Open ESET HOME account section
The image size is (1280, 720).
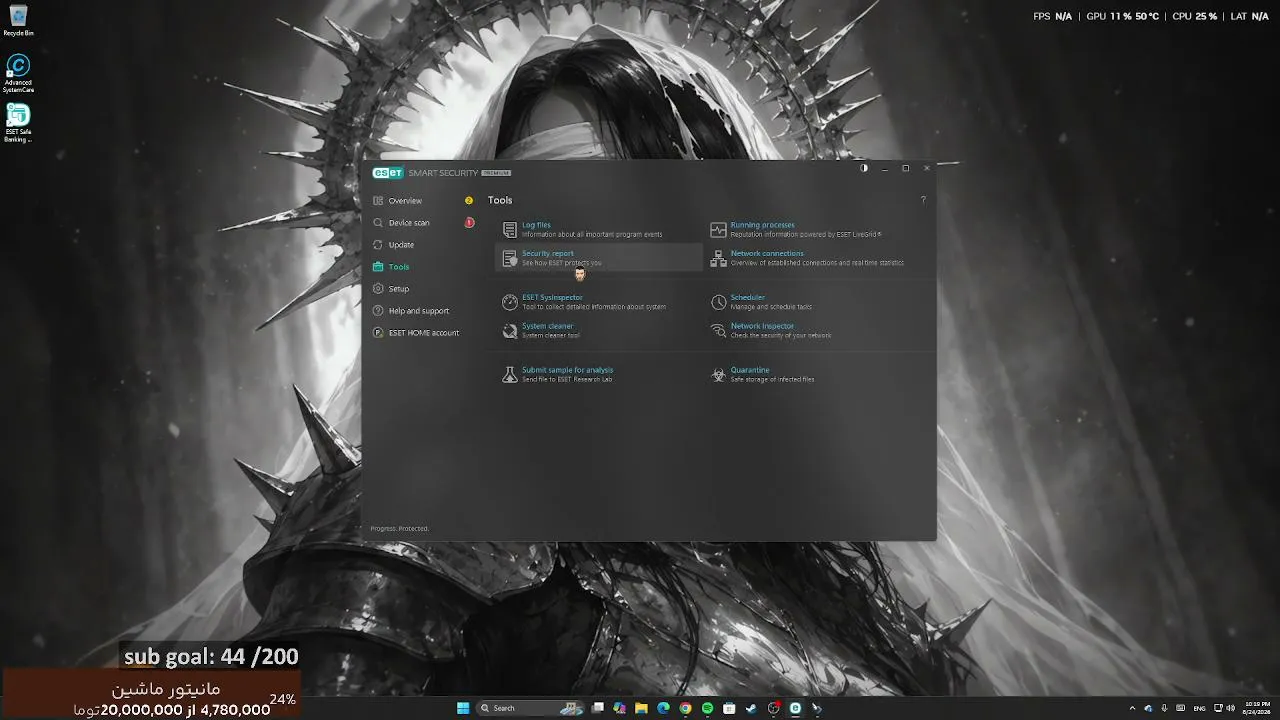tap(424, 333)
